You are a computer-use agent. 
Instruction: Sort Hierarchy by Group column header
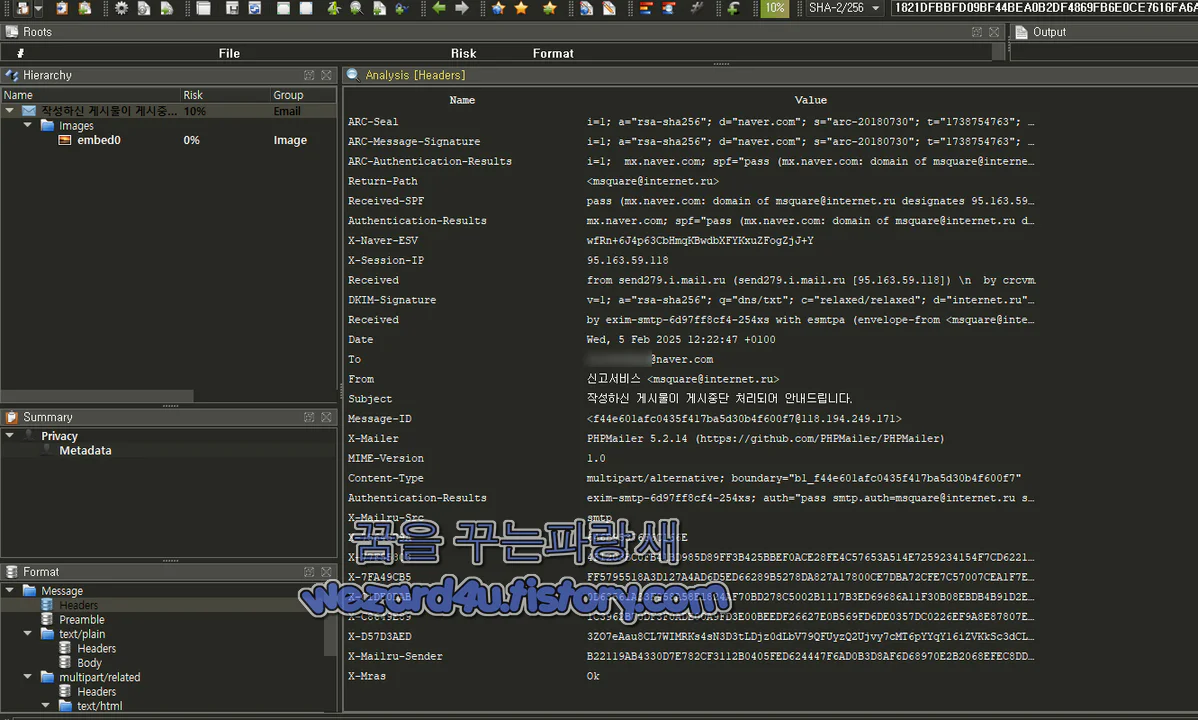click(x=303, y=95)
